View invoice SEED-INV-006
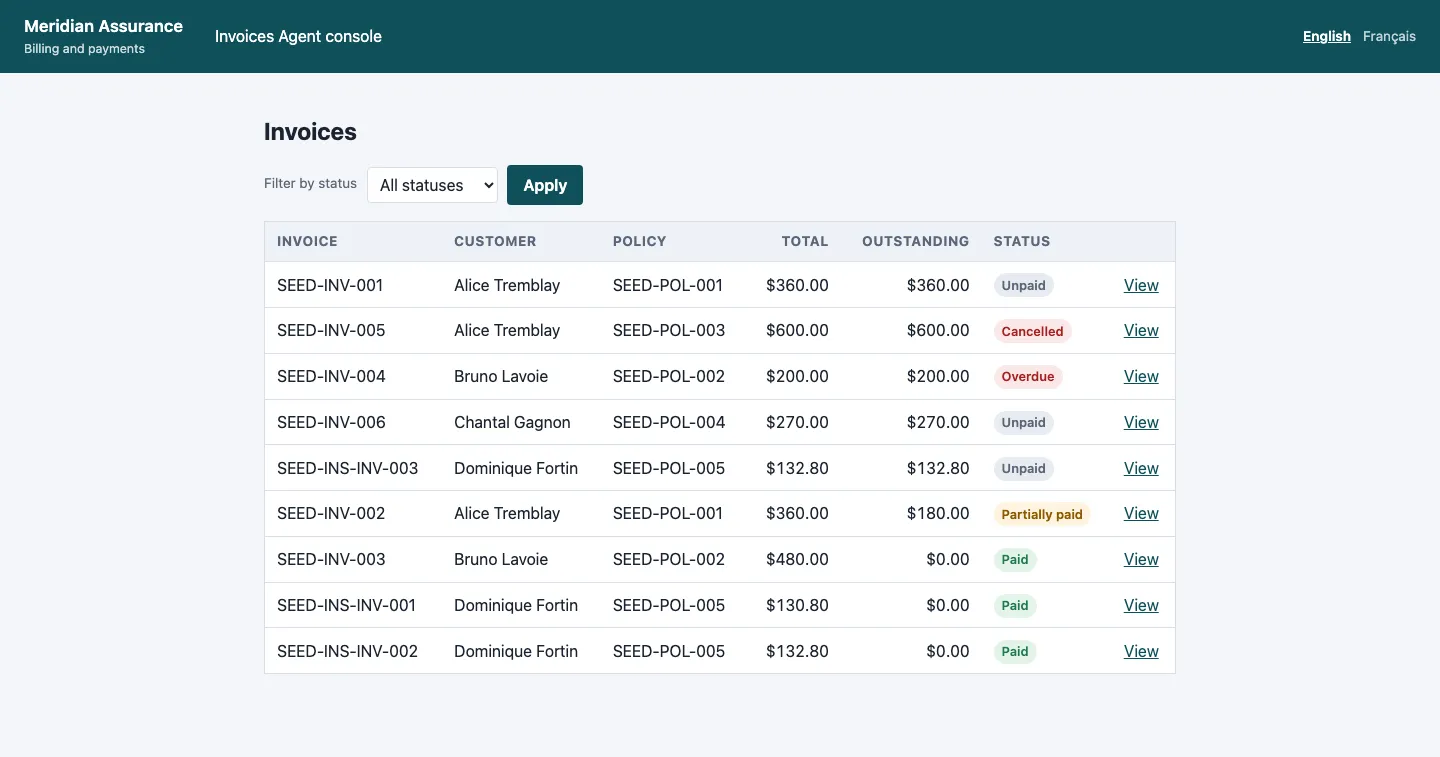The height and width of the screenshot is (757, 1440). click(x=1141, y=422)
